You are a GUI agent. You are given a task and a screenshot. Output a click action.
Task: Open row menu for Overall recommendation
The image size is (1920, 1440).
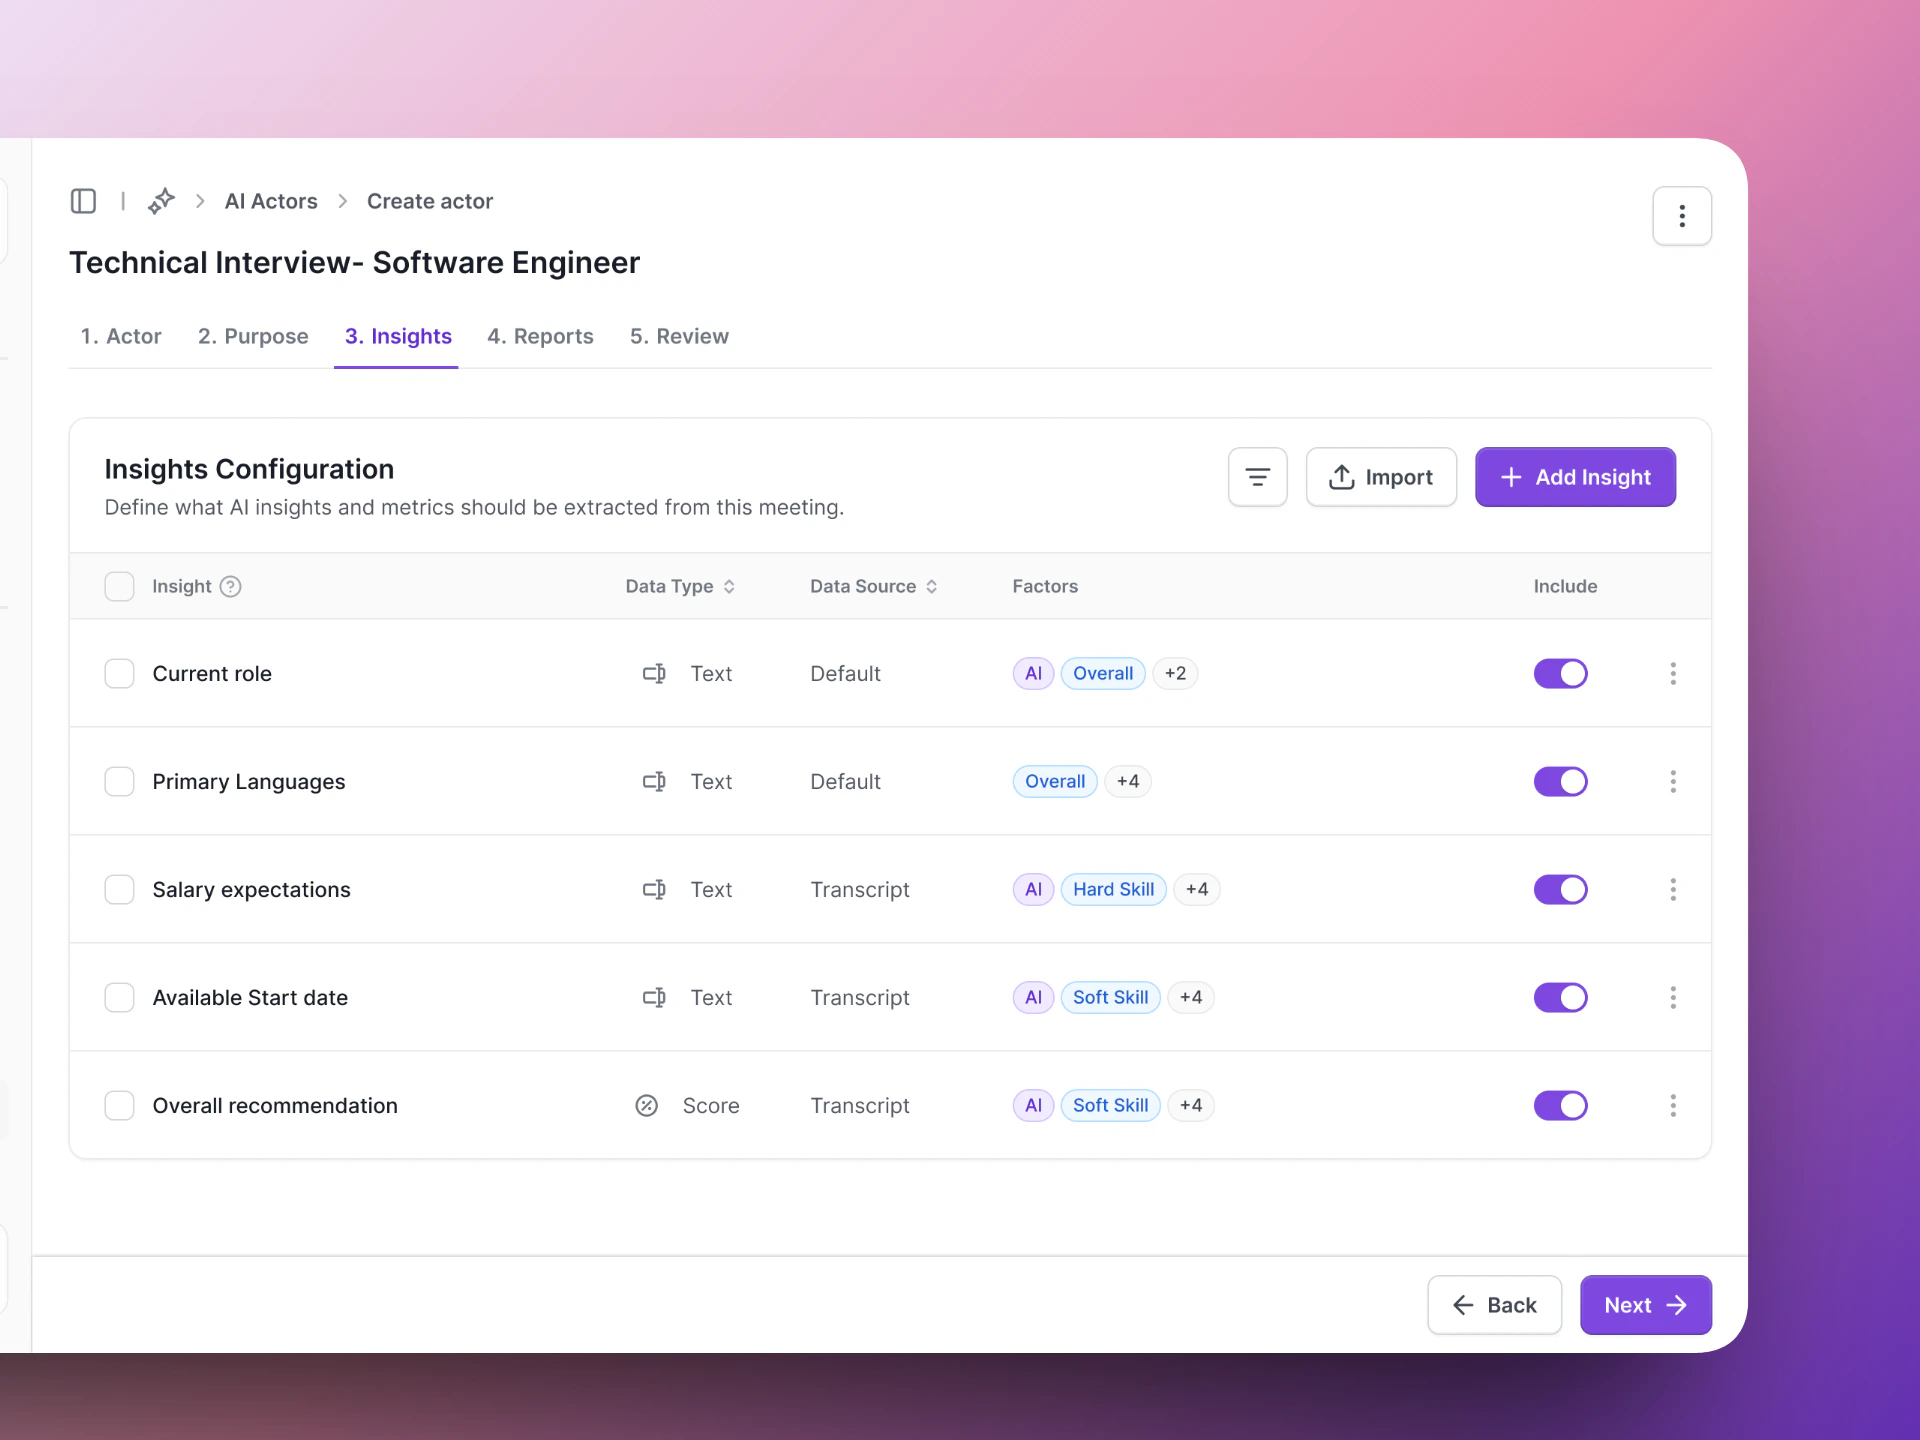coord(1672,1106)
